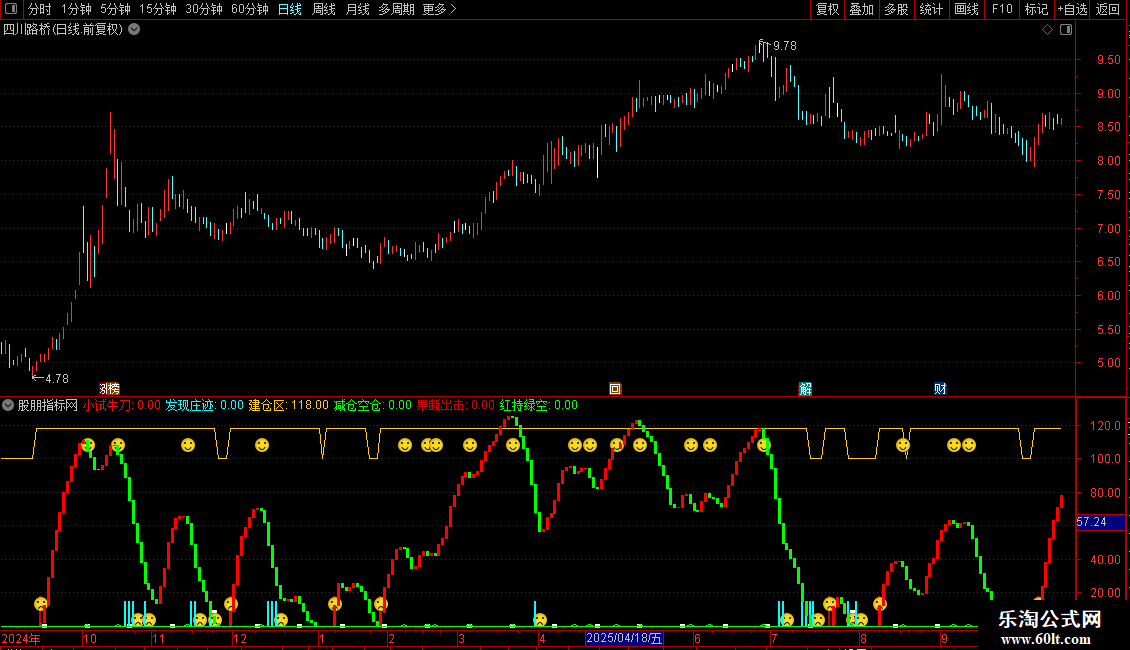This screenshot has width=1130, height=650.
Task: Click the diamond marker icon
Action: click(x=1047, y=30)
